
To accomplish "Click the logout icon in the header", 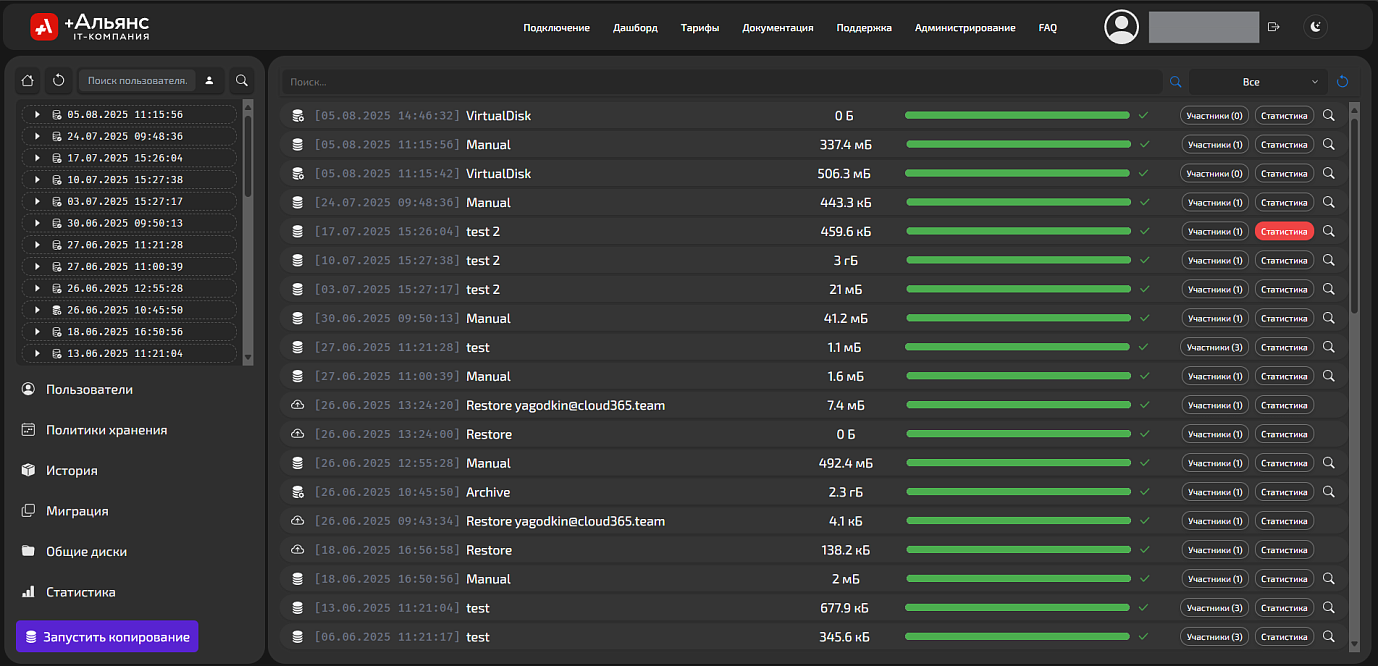I will pos(1273,27).
